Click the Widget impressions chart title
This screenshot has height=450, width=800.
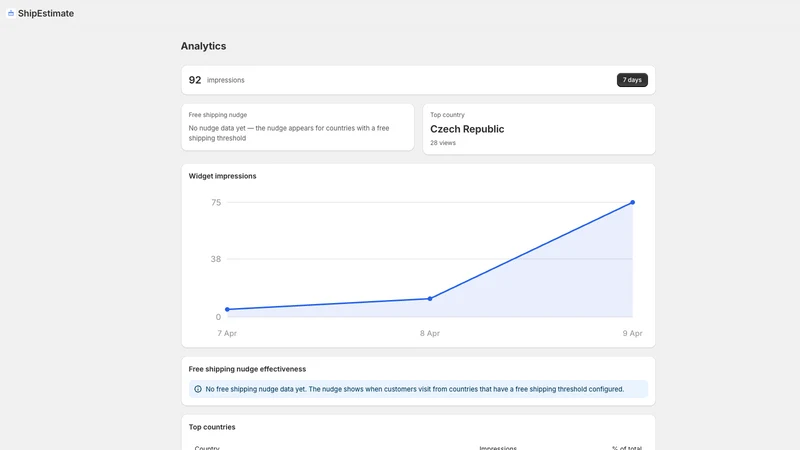222,176
